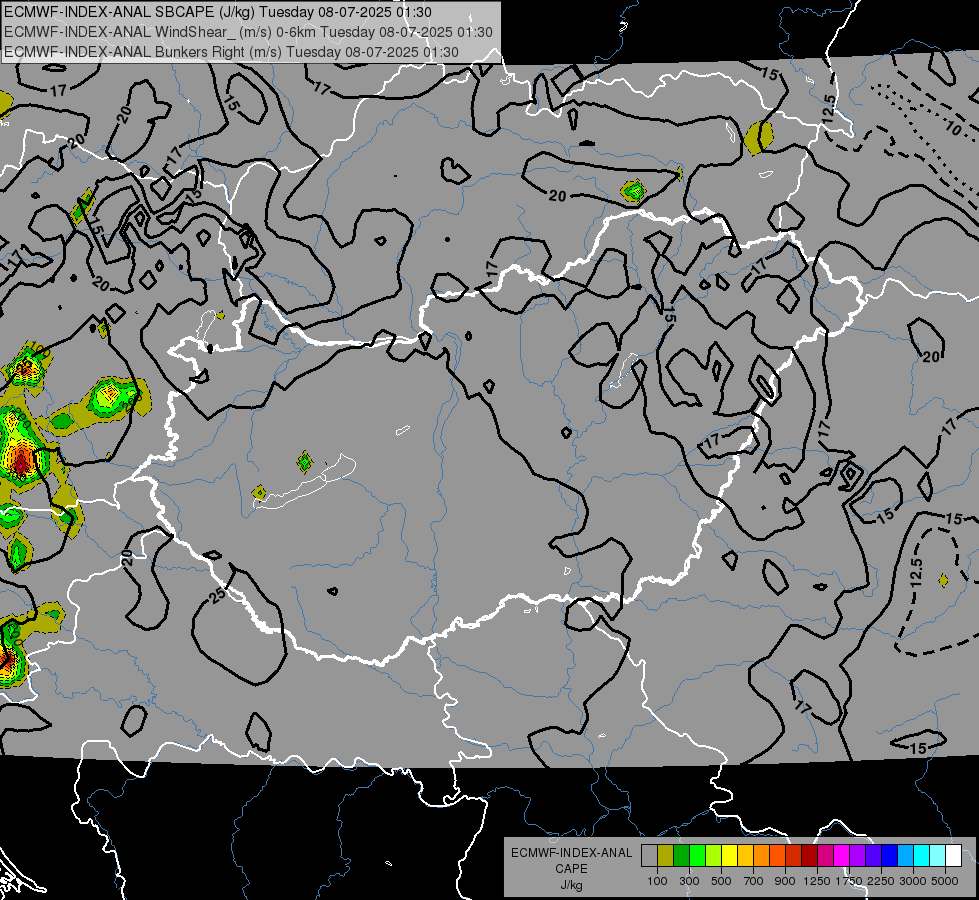Viewport: 979px width, 900px height.
Task: Choose the indigo violet legend swatch
Action: click(873, 855)
